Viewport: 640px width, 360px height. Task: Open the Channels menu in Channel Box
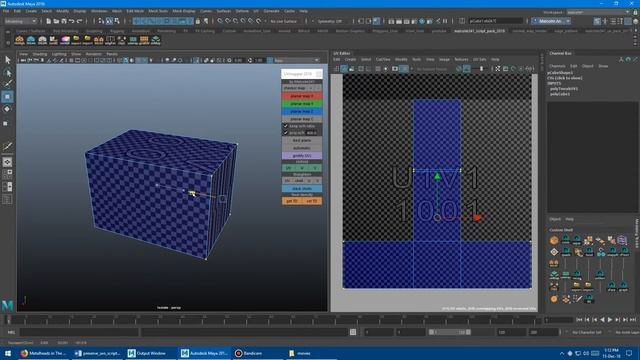click(557, 66)
